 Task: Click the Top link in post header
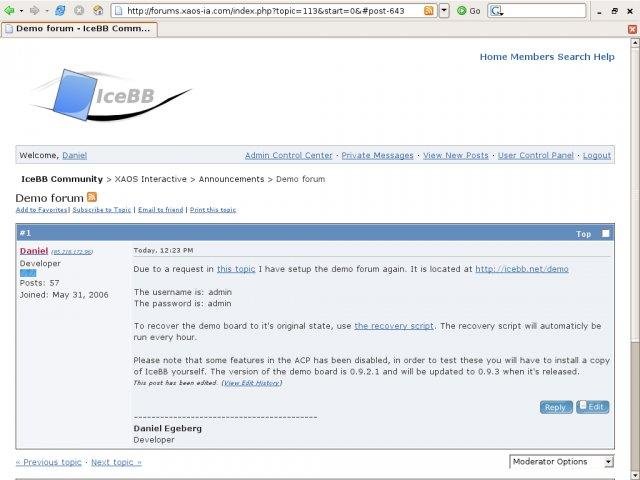(x=583, y=234)
